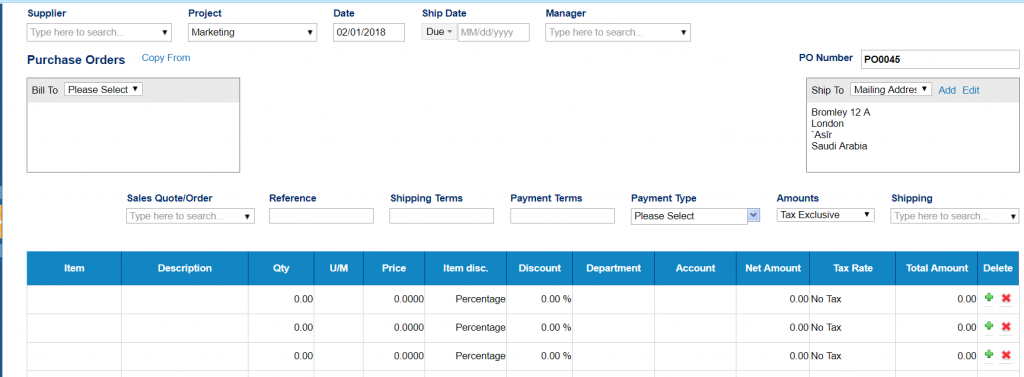Open the Ship To Mailing Address dropdown
This screenshot has width=1024, height=377.
pos(891,90)
